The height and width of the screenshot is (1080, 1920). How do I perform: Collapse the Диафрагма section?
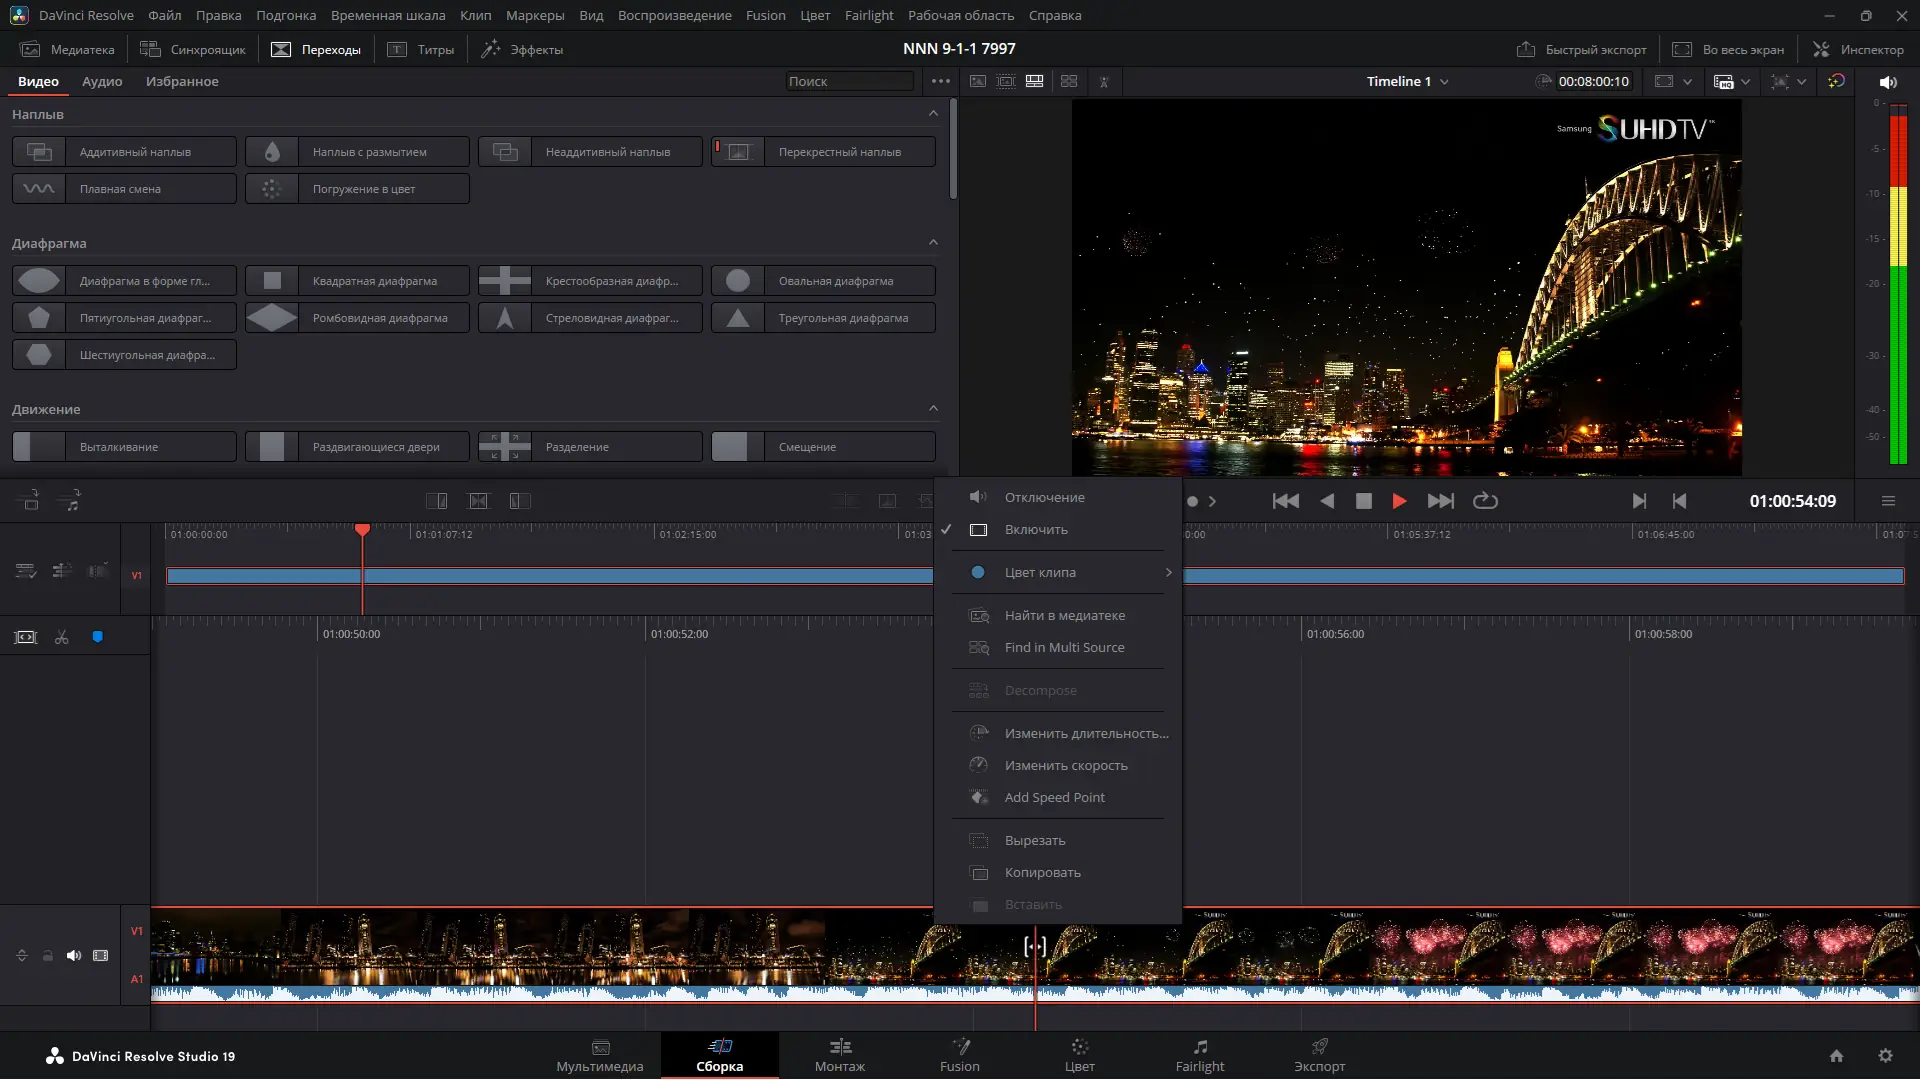(x=933, y=243)
